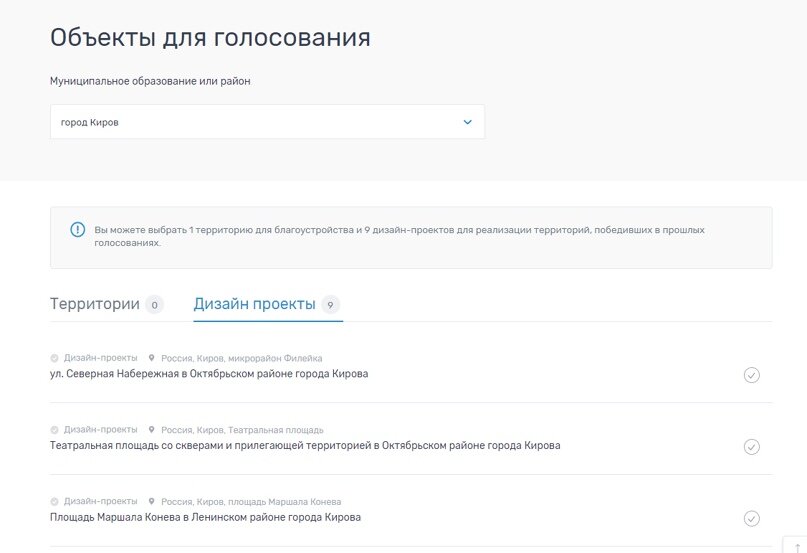Screen dimensions: 807x553
Task: Click location pin icon for микрорайон Филейка
Action: tap(151, 358)
